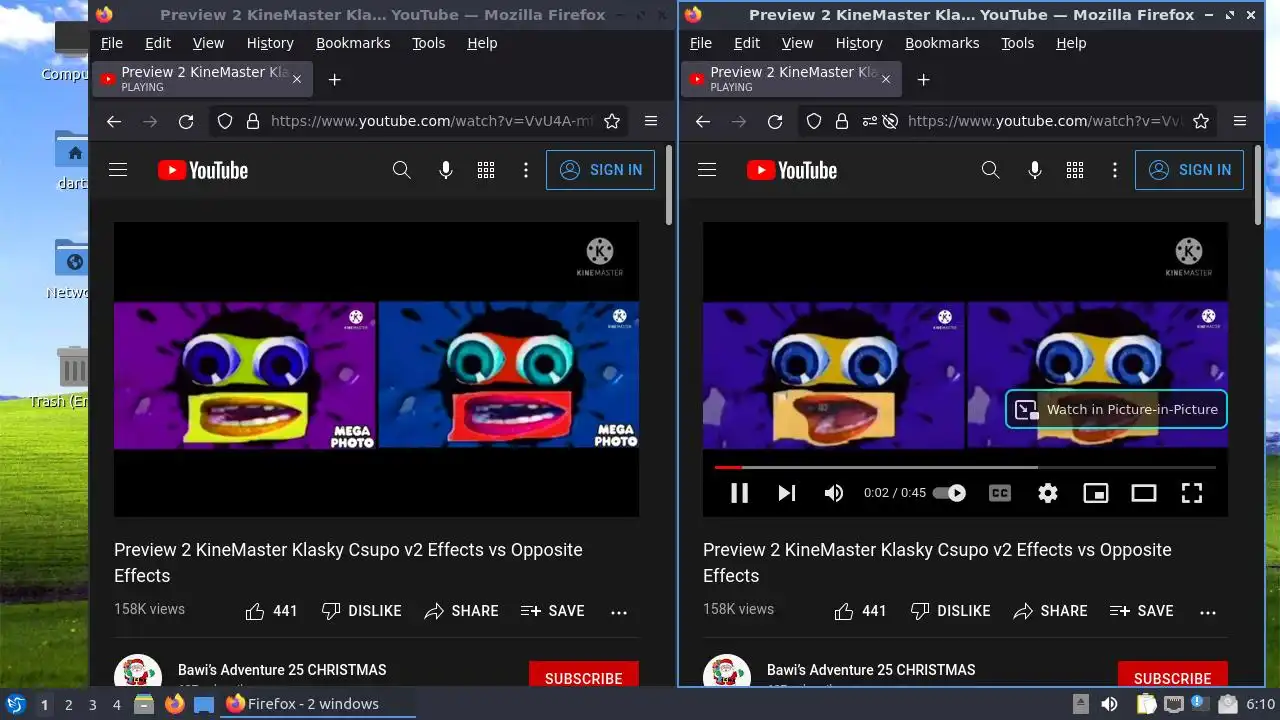Start voice search in right window
The height and width of the screenshot is (720, 1280).
tap(1035, 170)
